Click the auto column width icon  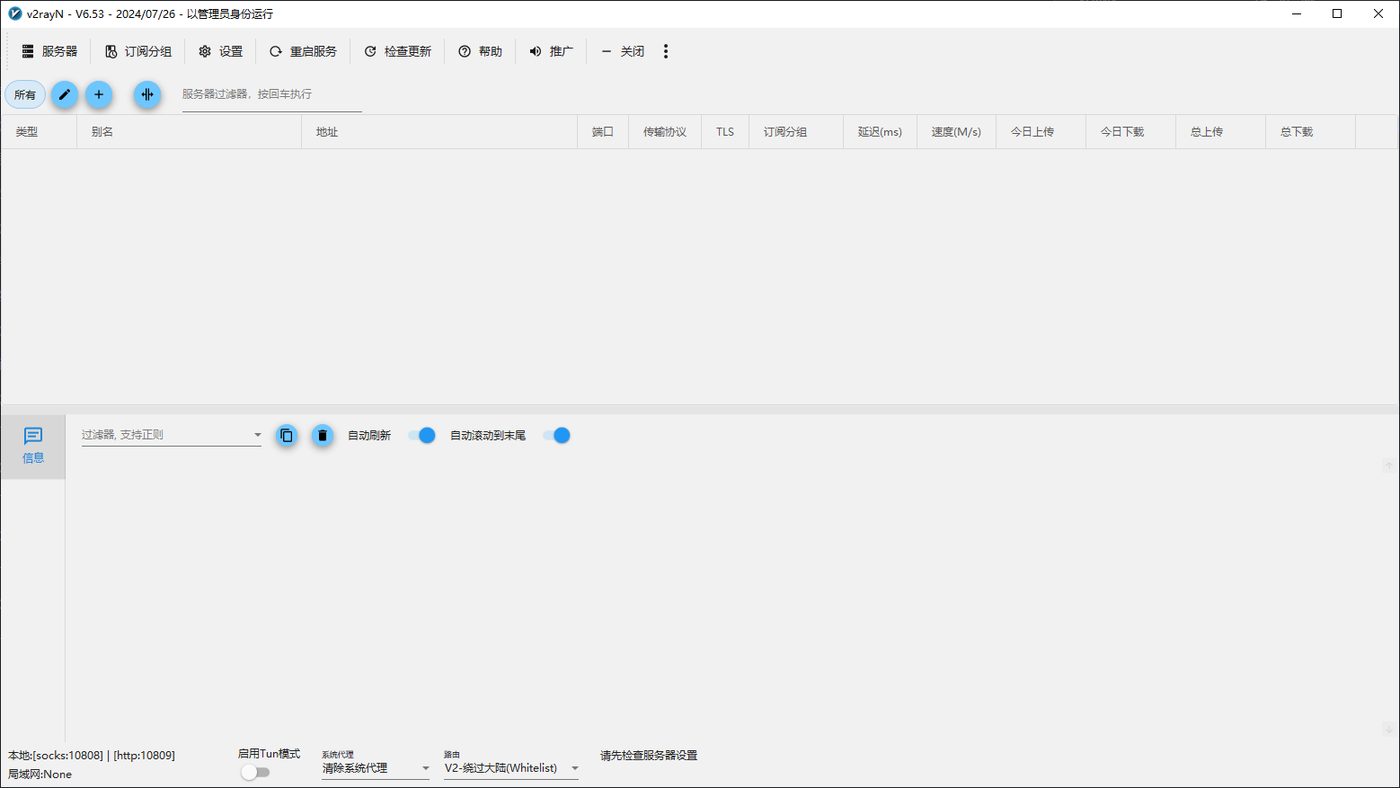tap(147, 94)
